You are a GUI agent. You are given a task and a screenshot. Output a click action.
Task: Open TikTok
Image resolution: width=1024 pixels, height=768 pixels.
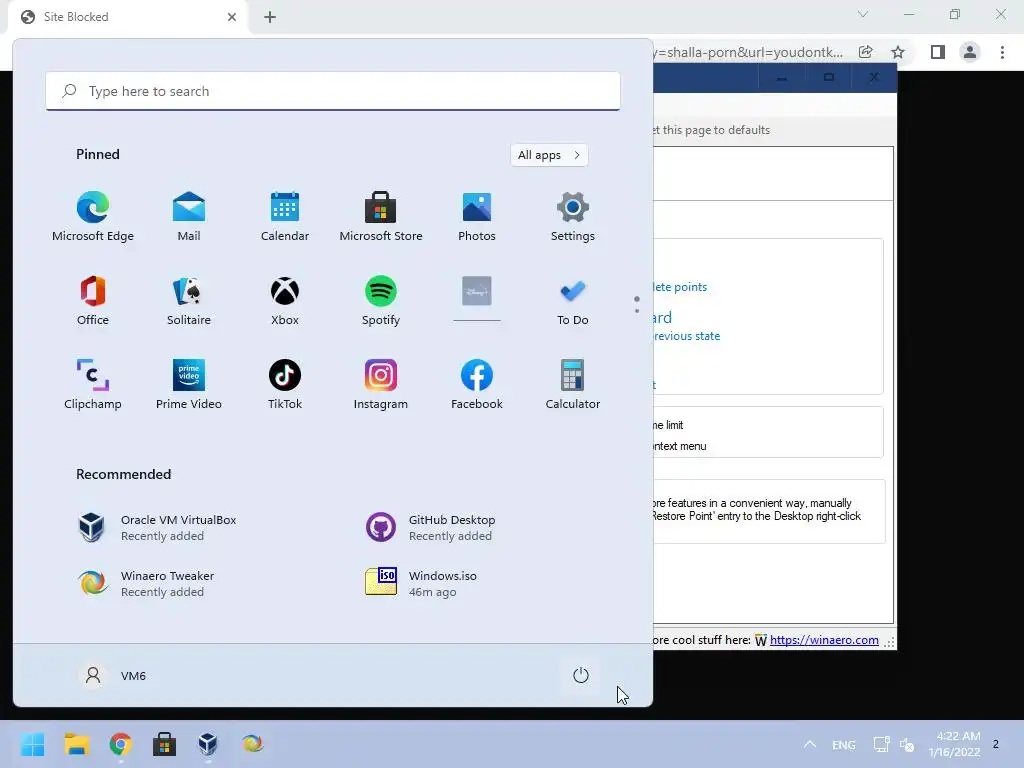(285, 384)
